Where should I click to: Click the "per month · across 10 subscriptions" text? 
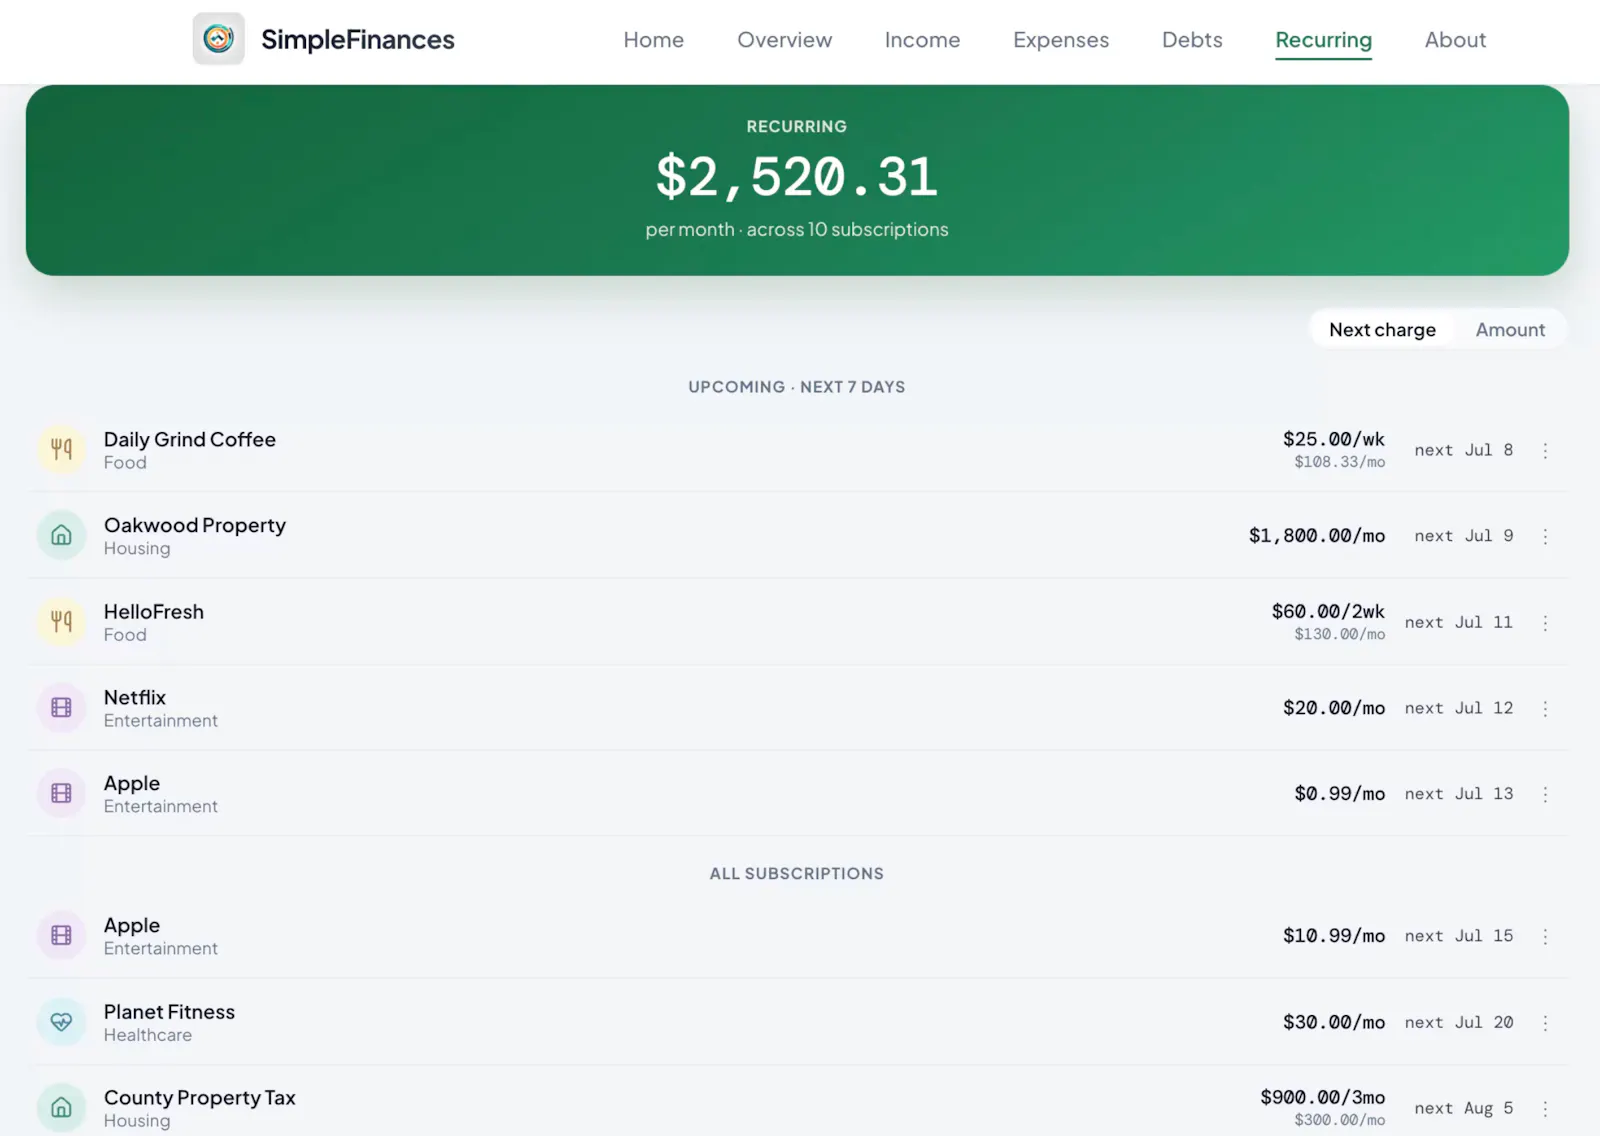point(797,229)
